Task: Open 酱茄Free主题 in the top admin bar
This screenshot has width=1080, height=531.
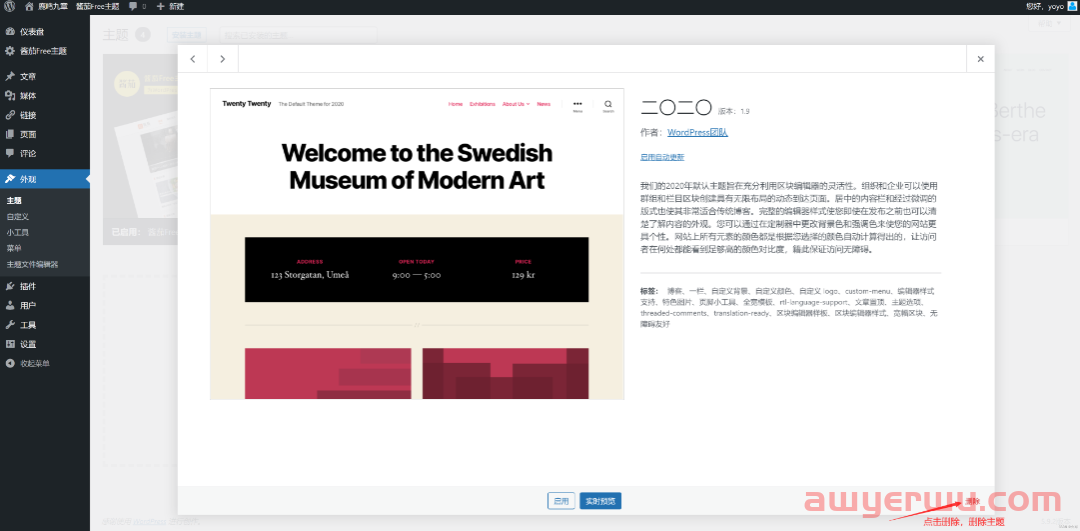Action: tap(97, 6)
